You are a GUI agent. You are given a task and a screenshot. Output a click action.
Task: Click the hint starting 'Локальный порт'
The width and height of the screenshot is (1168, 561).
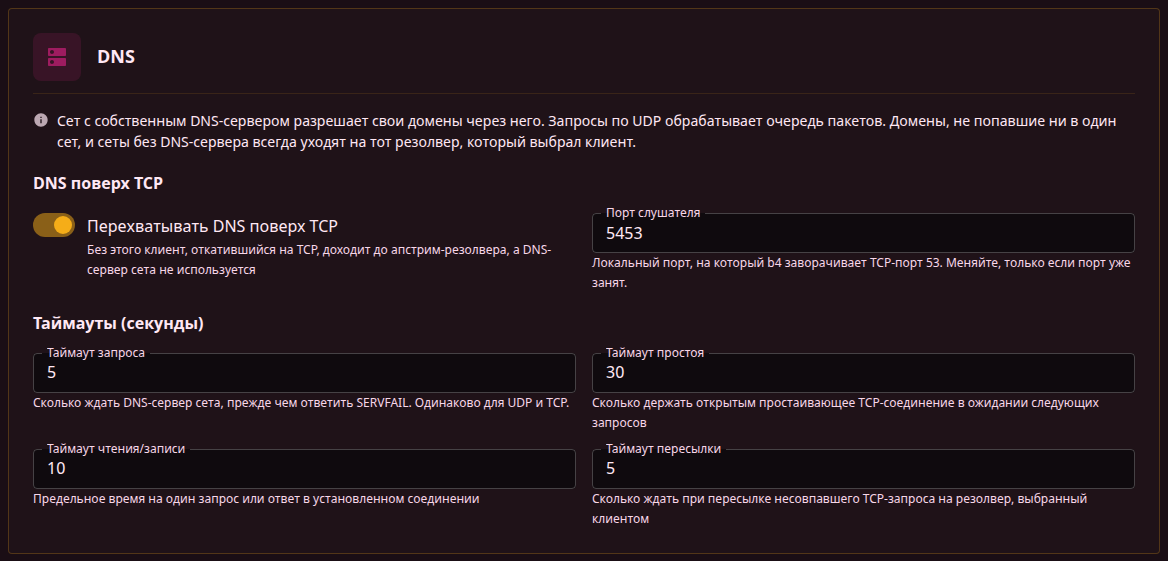tap(861, 273)
